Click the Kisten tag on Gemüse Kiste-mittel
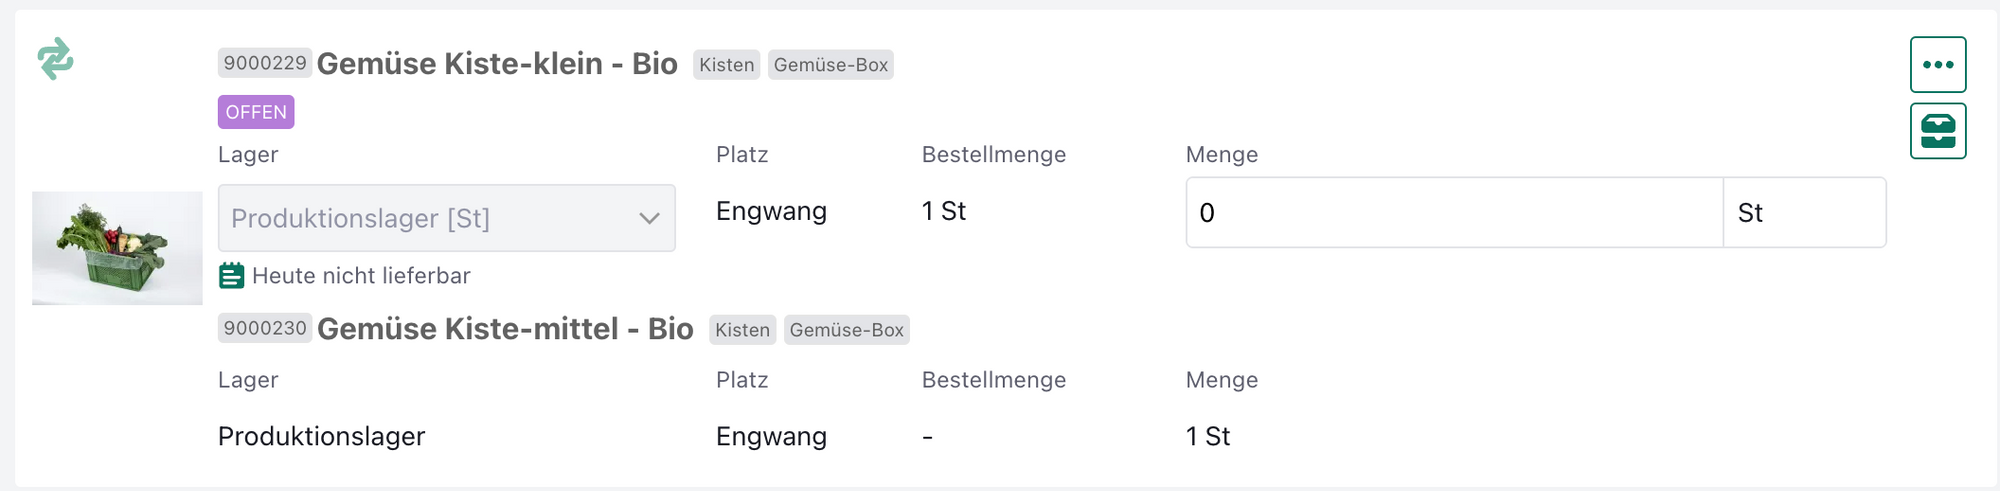The image size is (2000, 491). click(x=742, y=330)
